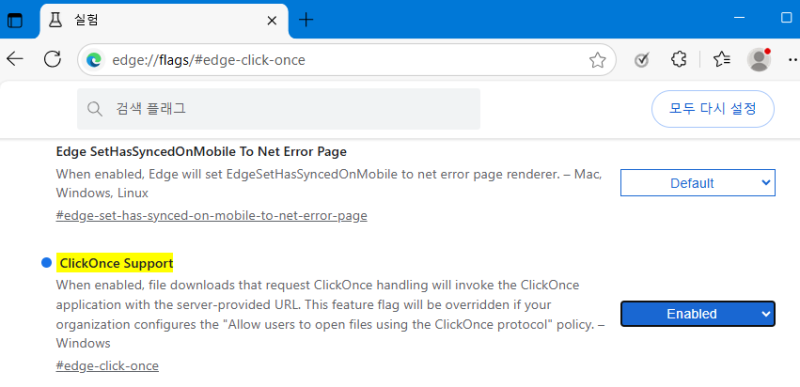Go back with the back arrow

[15, 59]
